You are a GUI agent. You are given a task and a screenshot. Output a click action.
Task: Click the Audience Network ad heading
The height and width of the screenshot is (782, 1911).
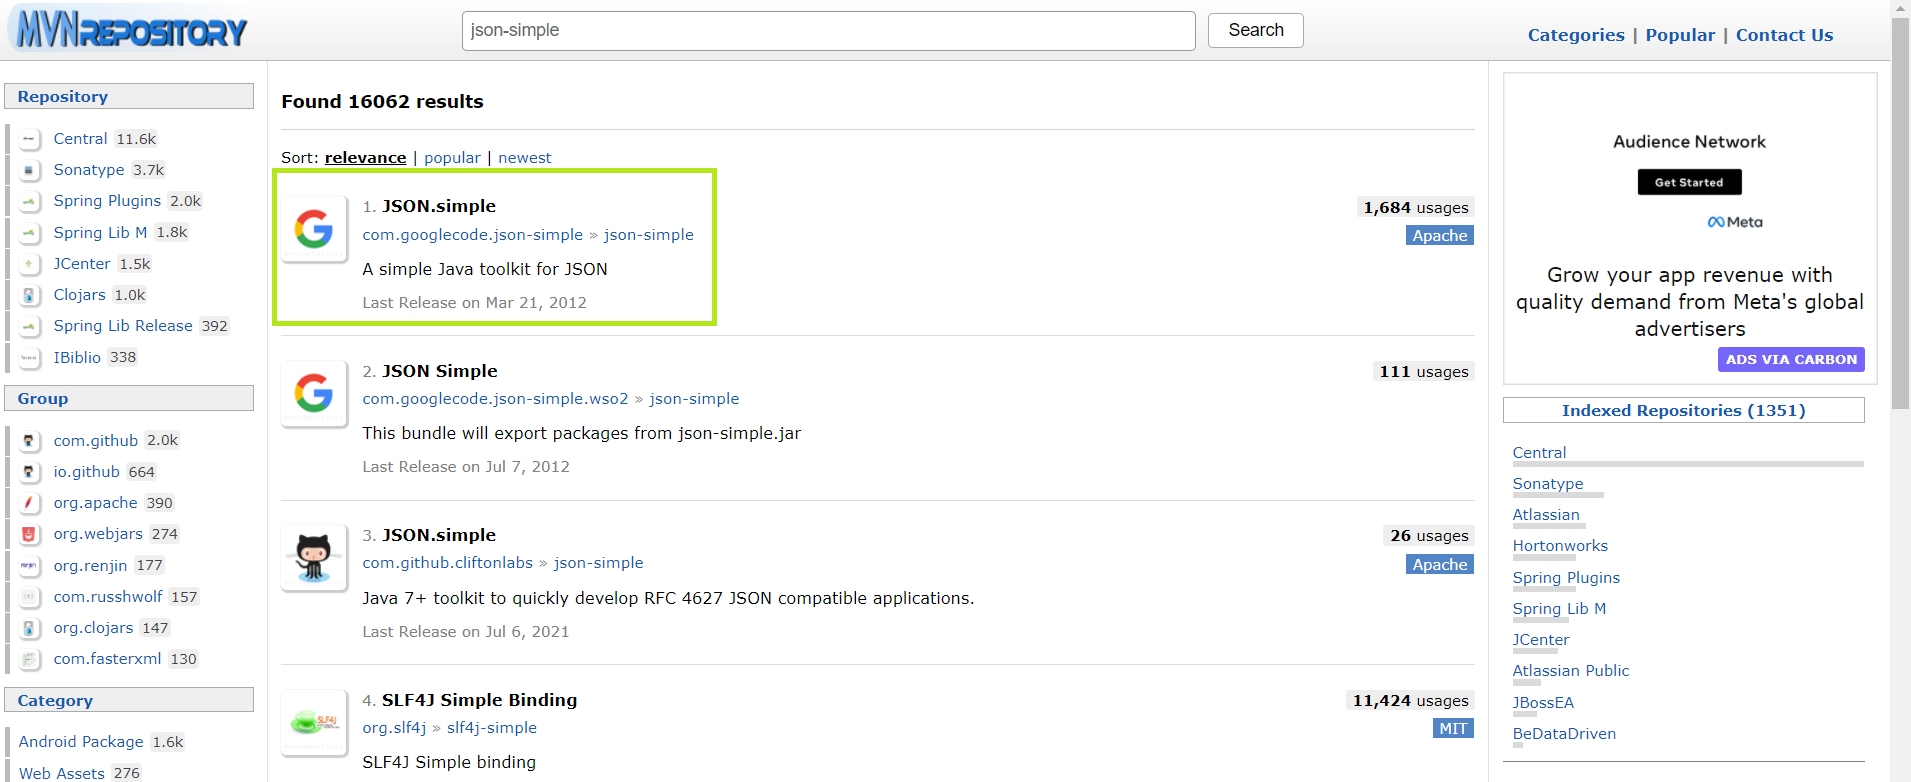[1689, 142]
